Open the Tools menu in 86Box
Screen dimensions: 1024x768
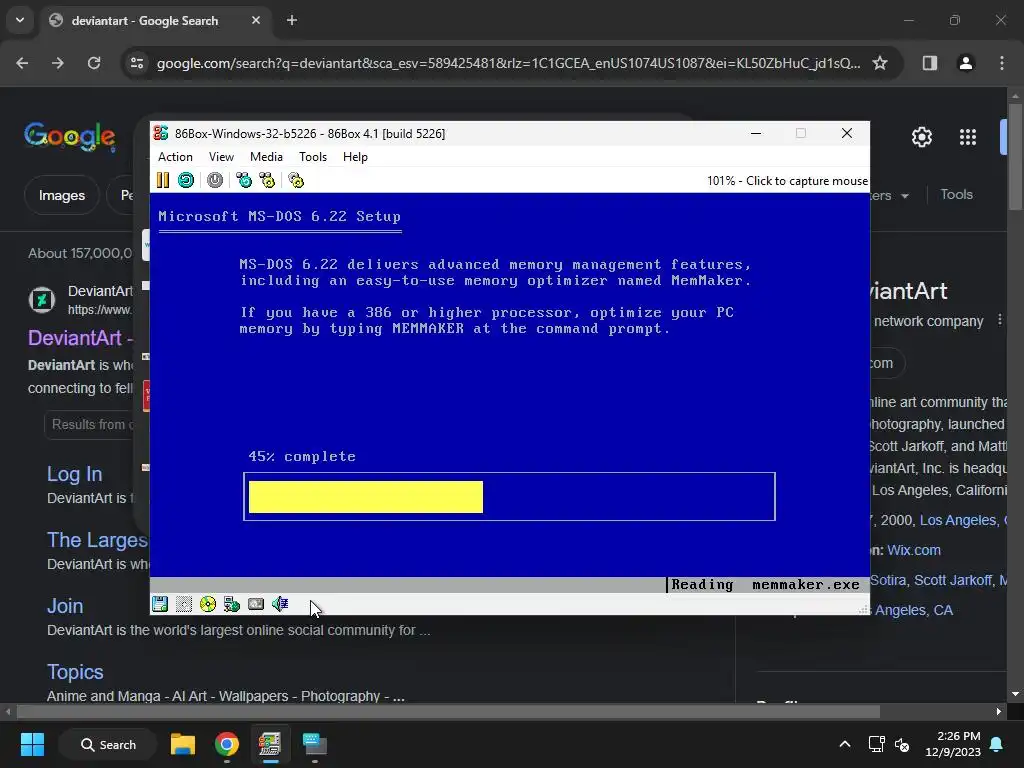coord(313,157)
